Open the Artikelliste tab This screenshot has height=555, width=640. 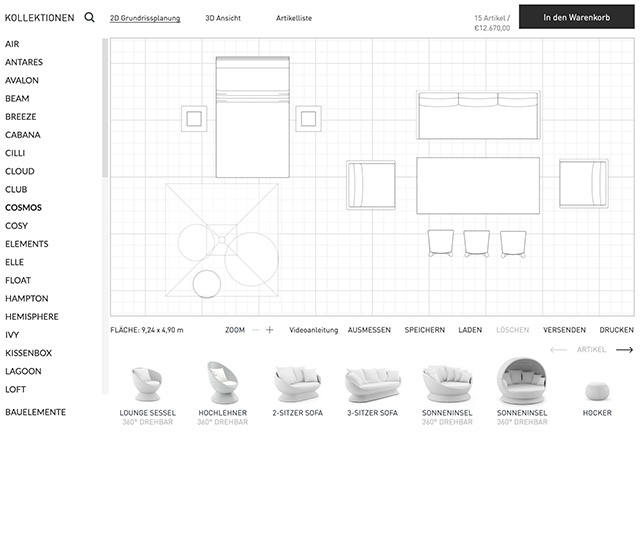coord(294,18)
